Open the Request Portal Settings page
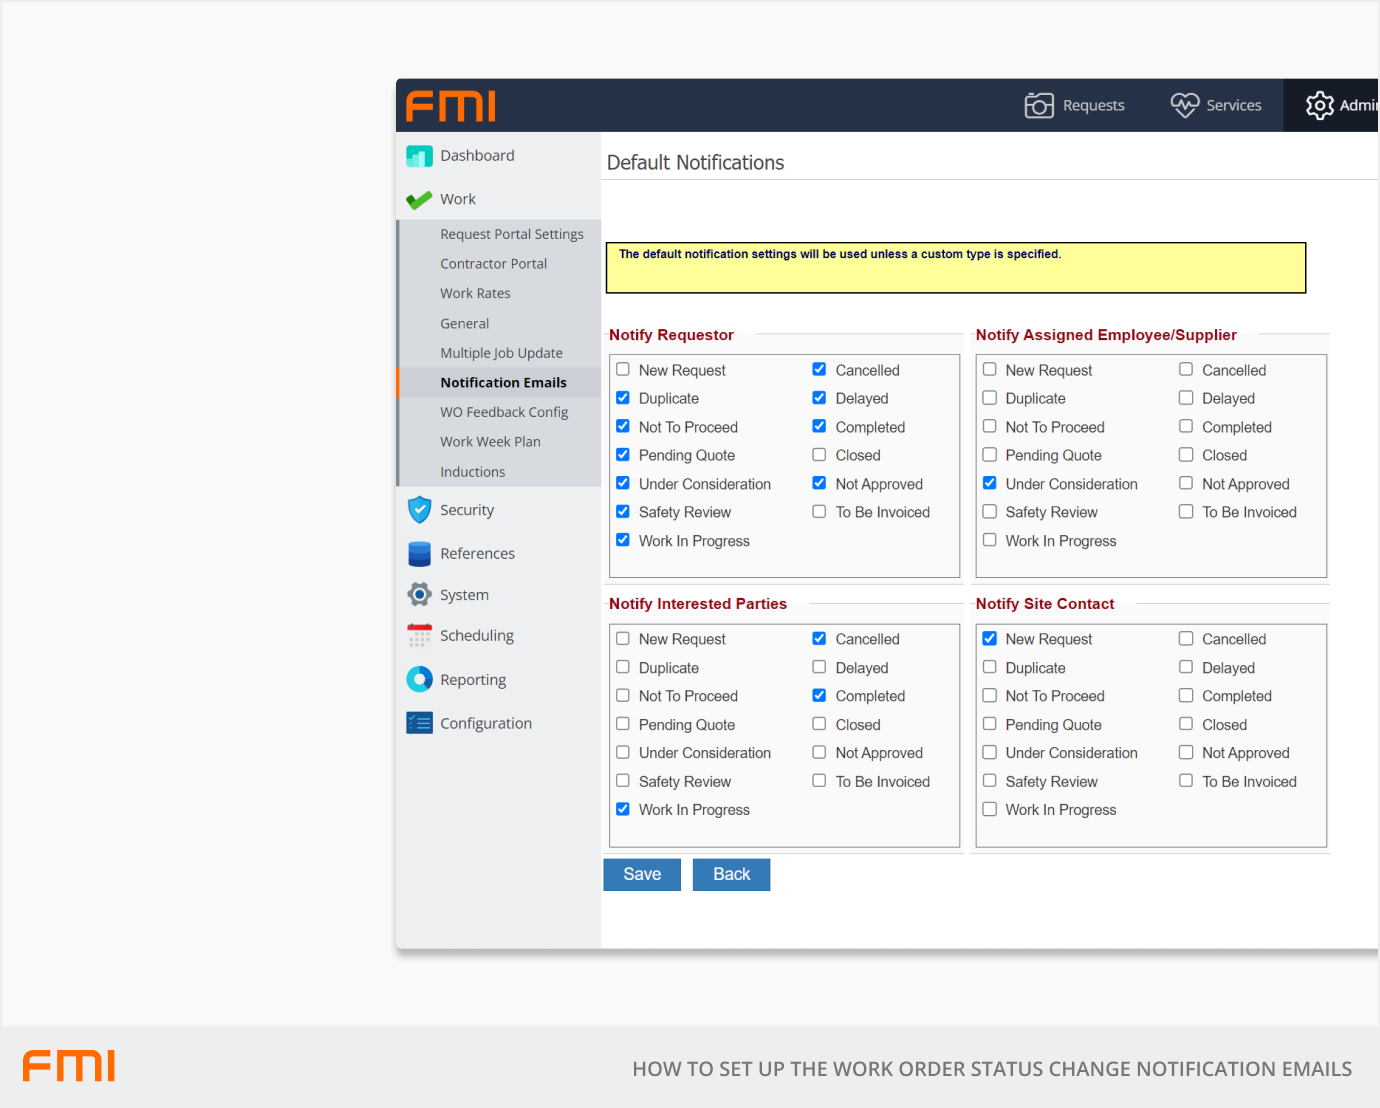 pyautogui.click(x=511, y=234)
